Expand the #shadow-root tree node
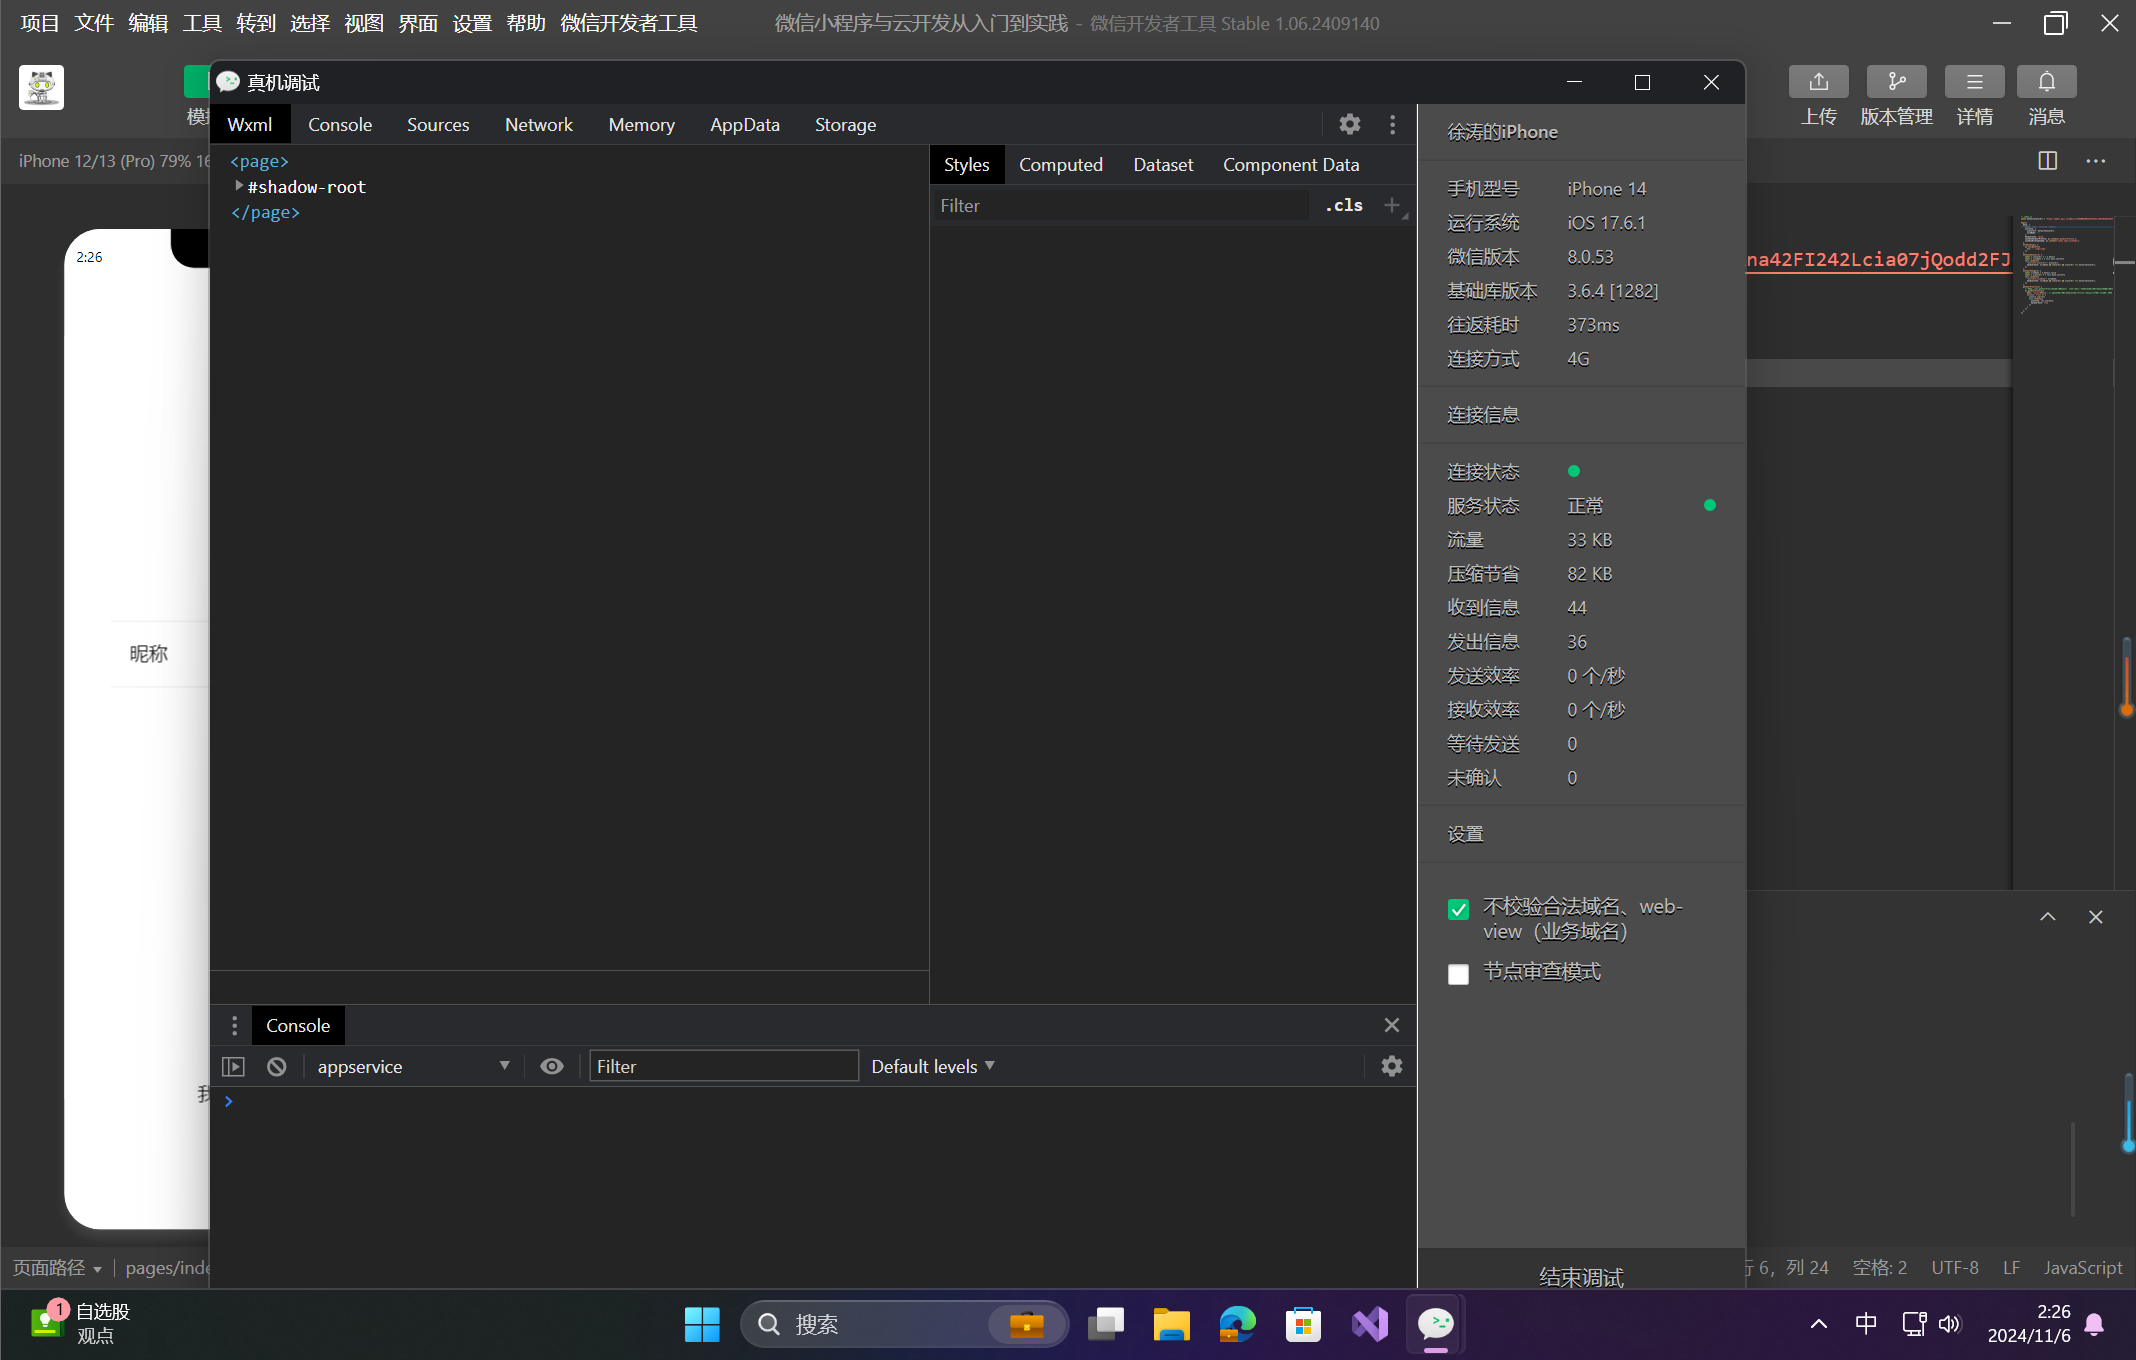2136x1360 pixels. point(239,186)
